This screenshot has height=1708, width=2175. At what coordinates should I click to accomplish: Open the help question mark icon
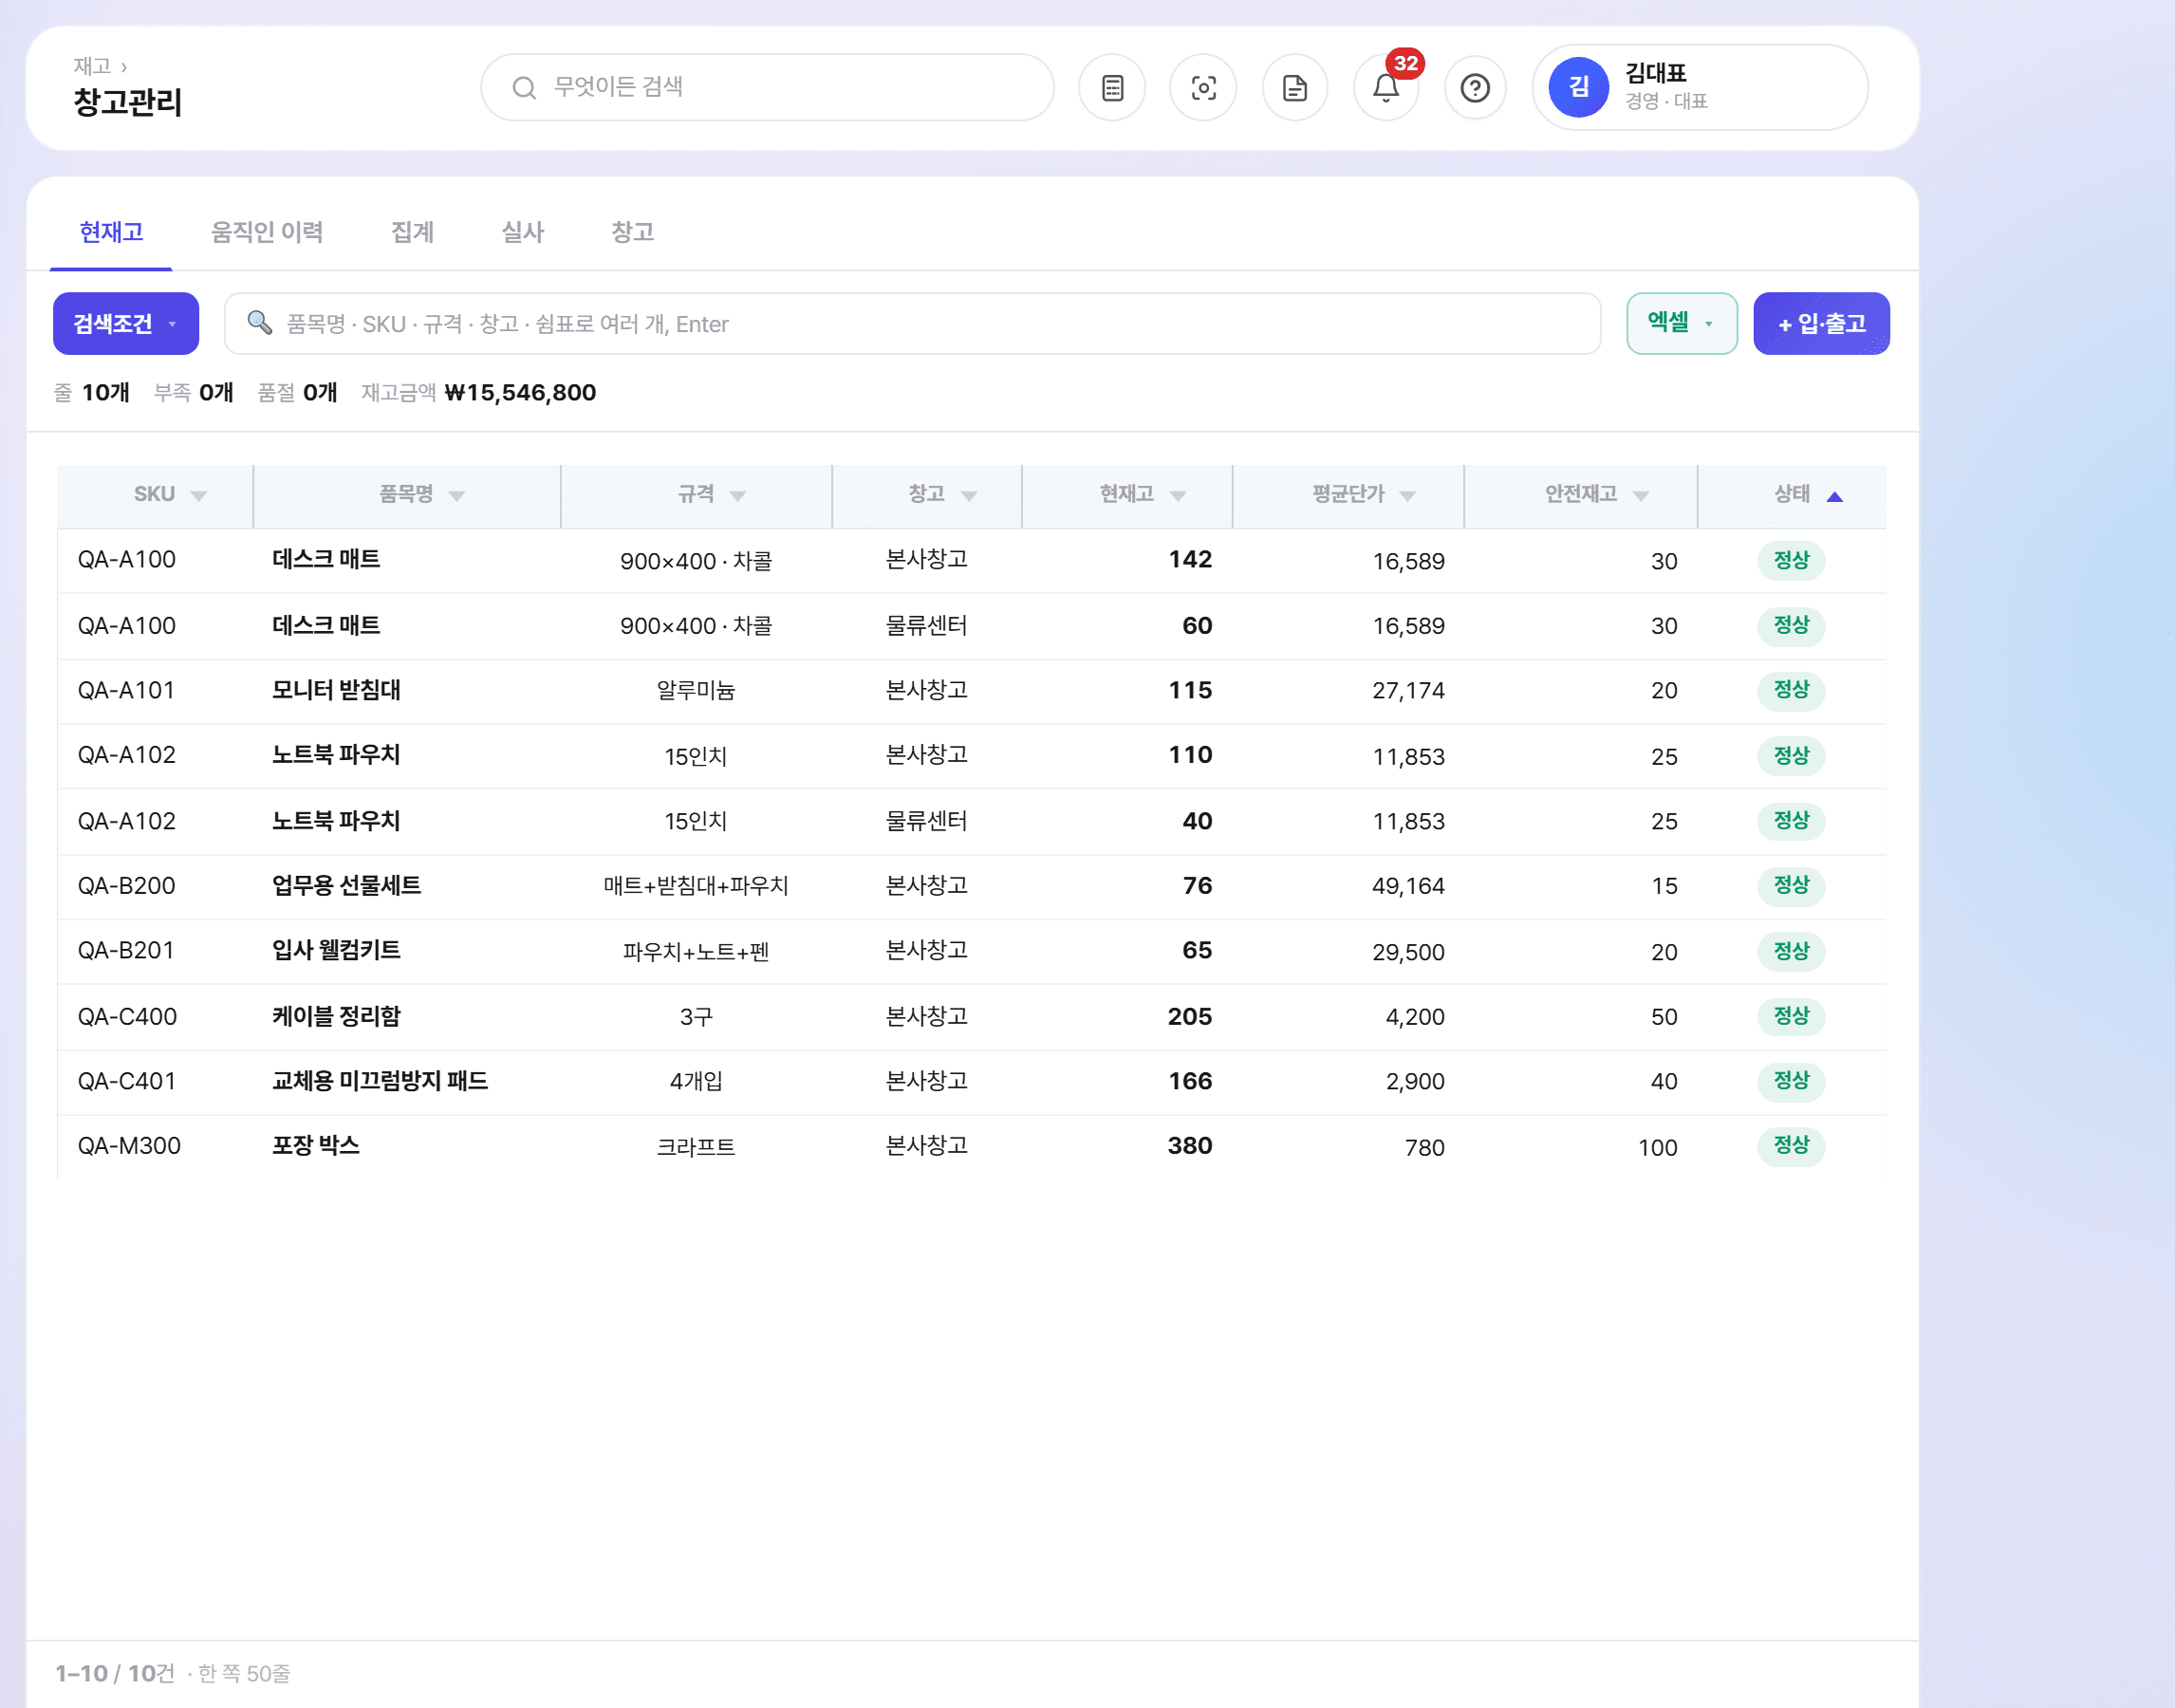[1475, 88]
